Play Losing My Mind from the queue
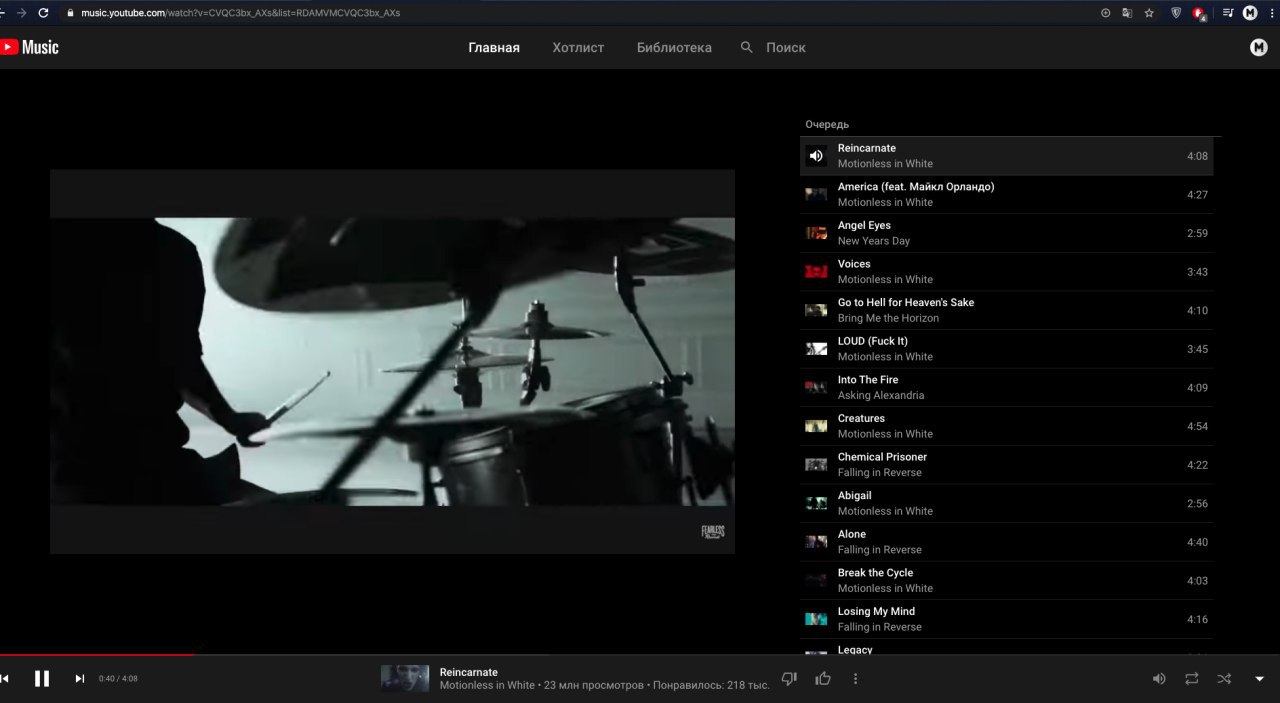This screenshot has height=703, width=1280. 1006,619
